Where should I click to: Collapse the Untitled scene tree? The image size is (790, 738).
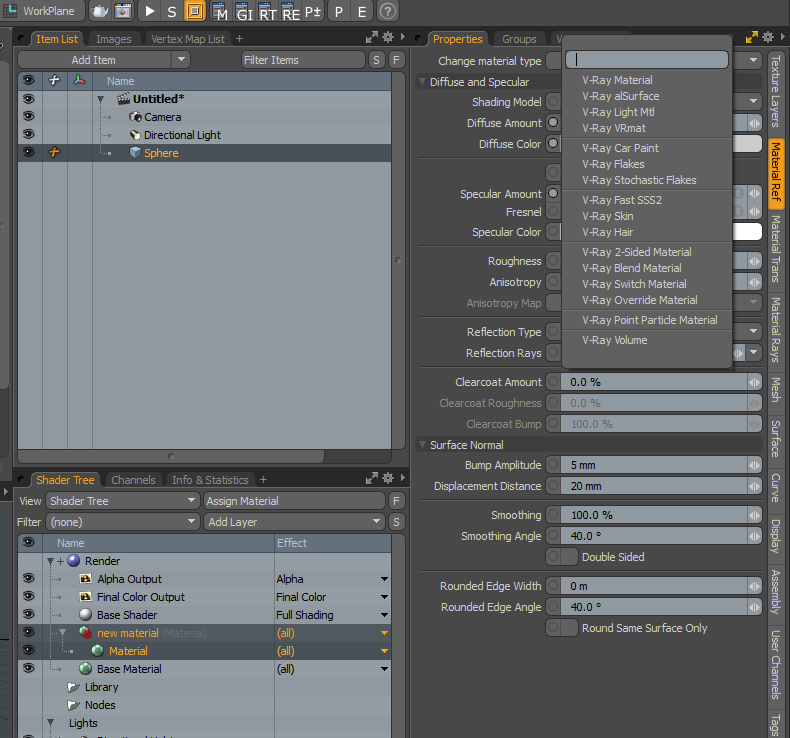coord(100,99)
